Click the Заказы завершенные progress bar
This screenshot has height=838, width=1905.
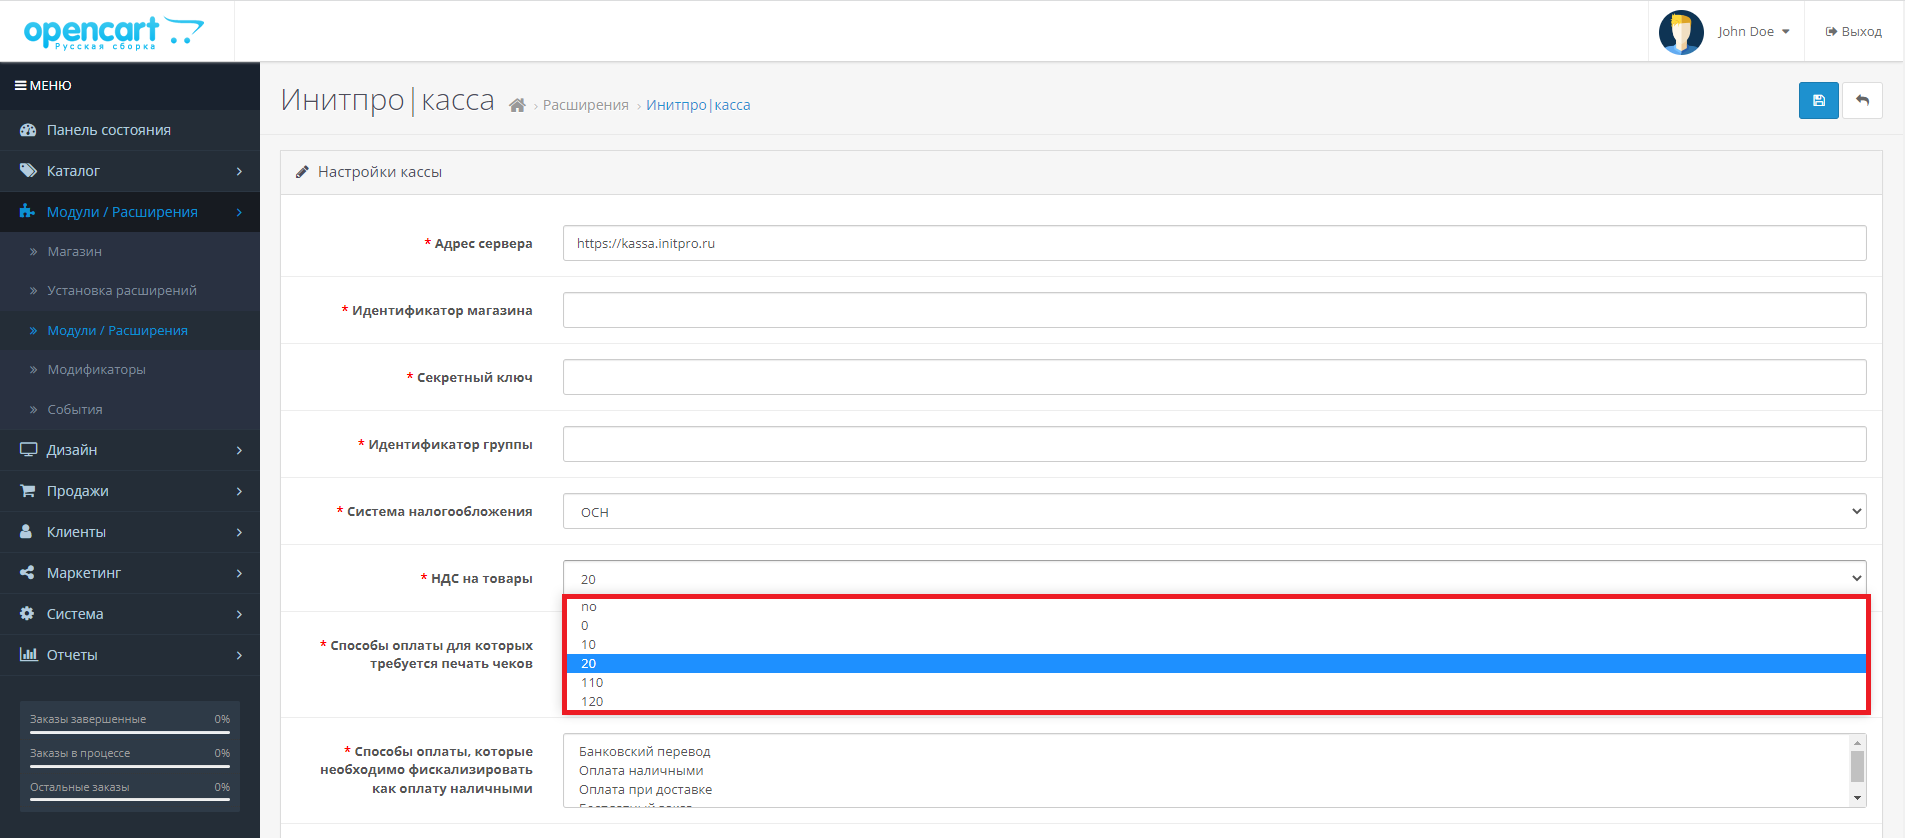(130, 732)
